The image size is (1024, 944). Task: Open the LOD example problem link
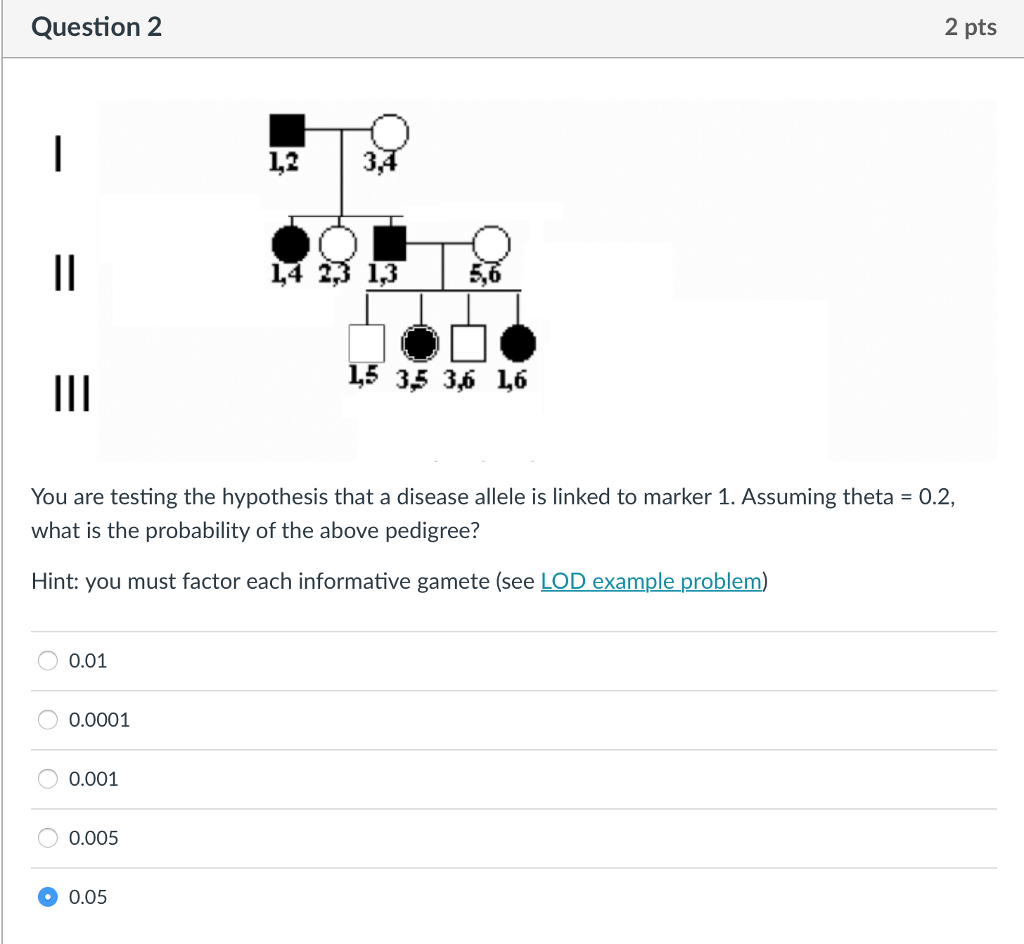650,581
